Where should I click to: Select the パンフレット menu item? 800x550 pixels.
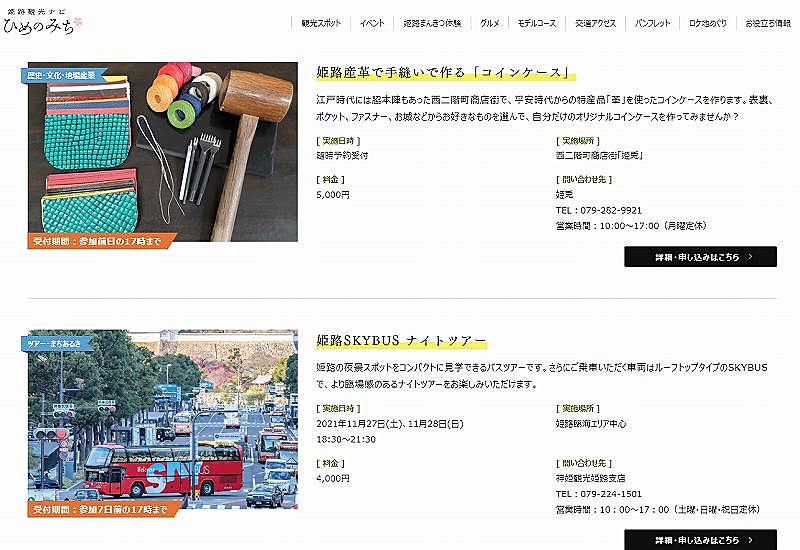[x=653, y=23]
